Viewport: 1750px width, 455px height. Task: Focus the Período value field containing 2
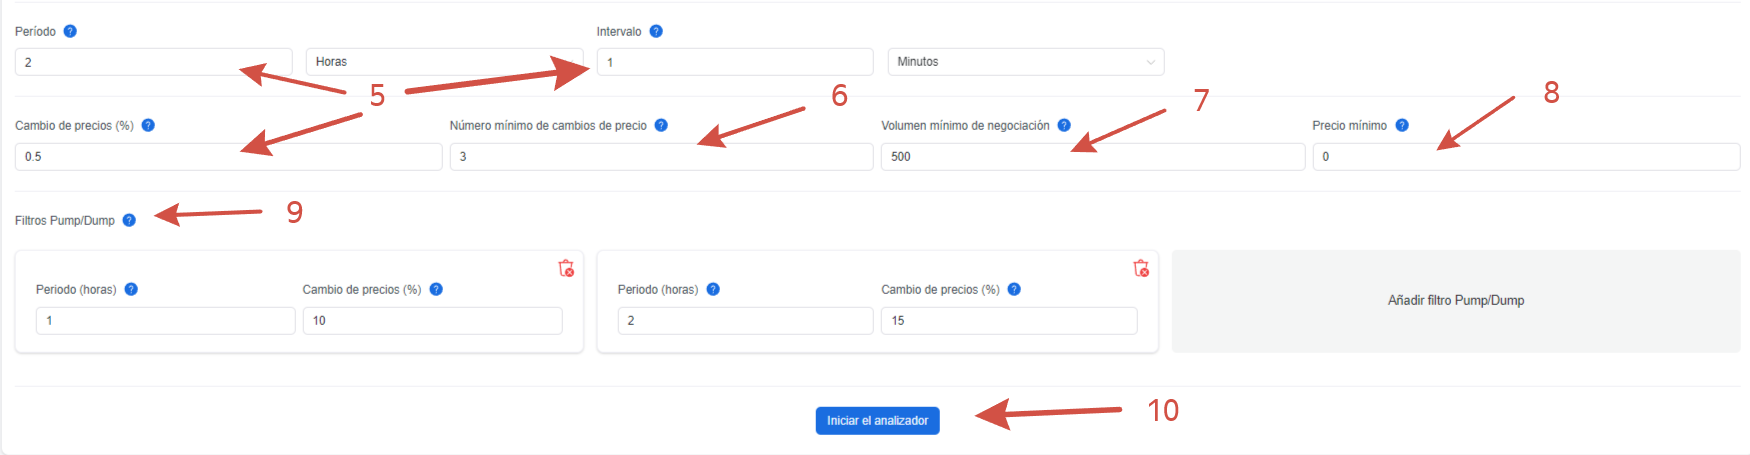coord(153,62)
